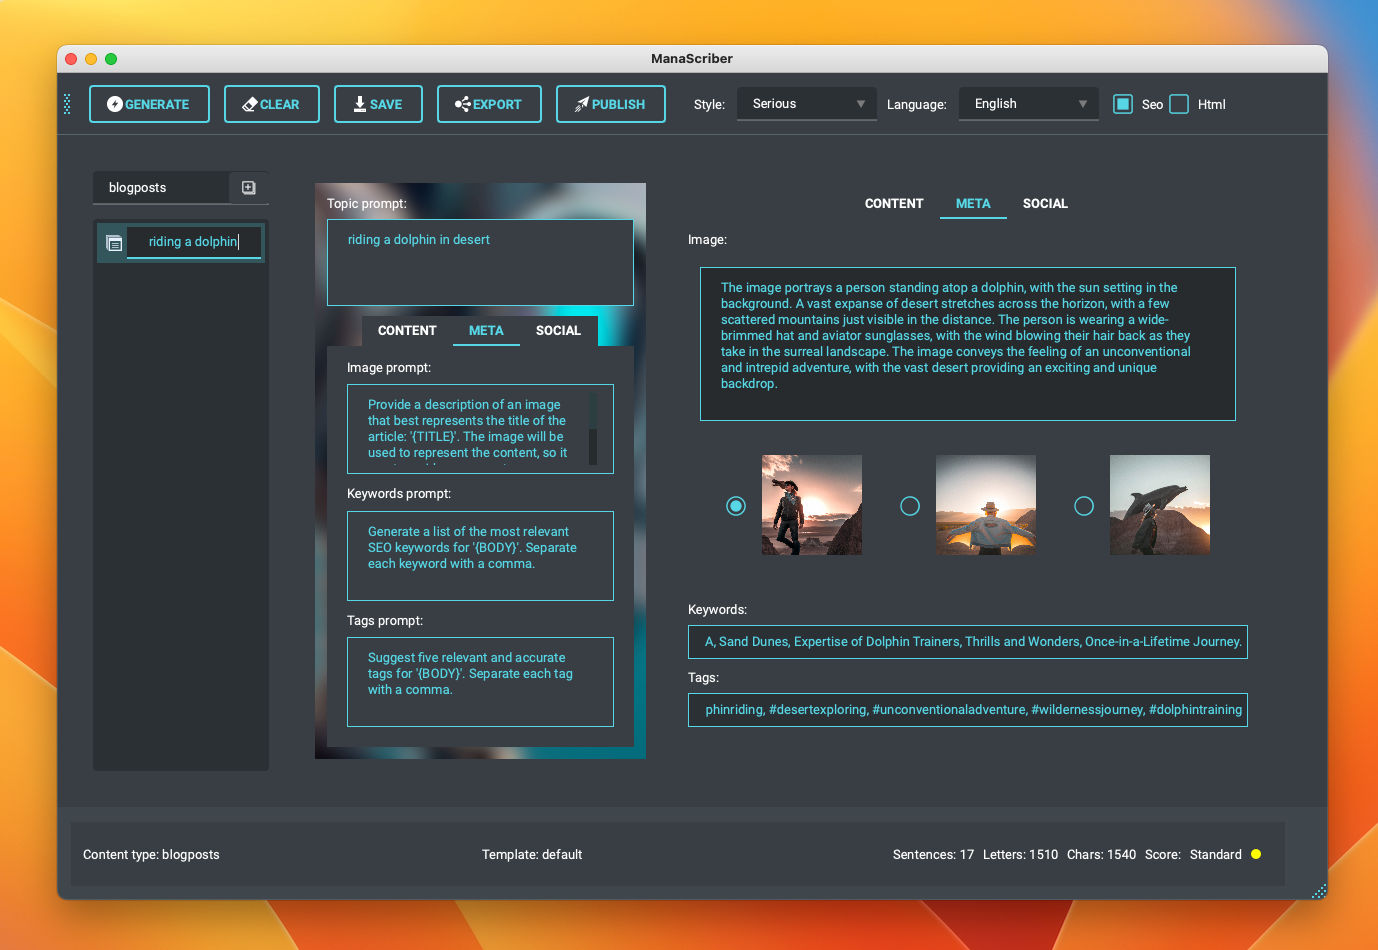Open the blogposts content type selector
The height and width of the screenshot is (950, 1378).
160,188
